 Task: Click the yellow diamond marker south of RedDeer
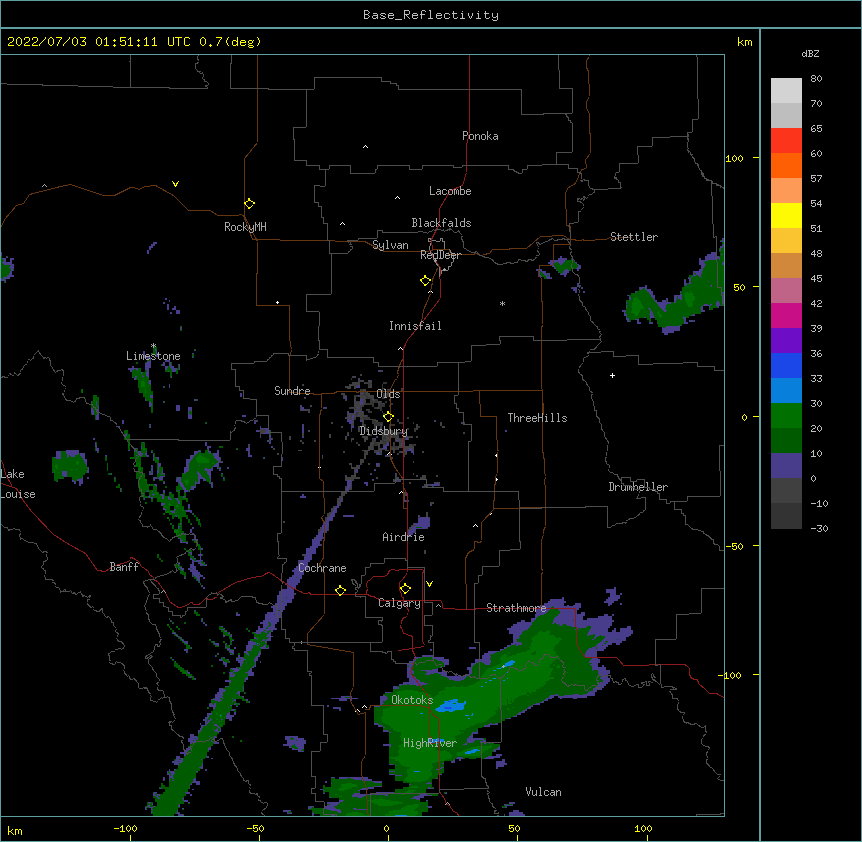point(426,281)
